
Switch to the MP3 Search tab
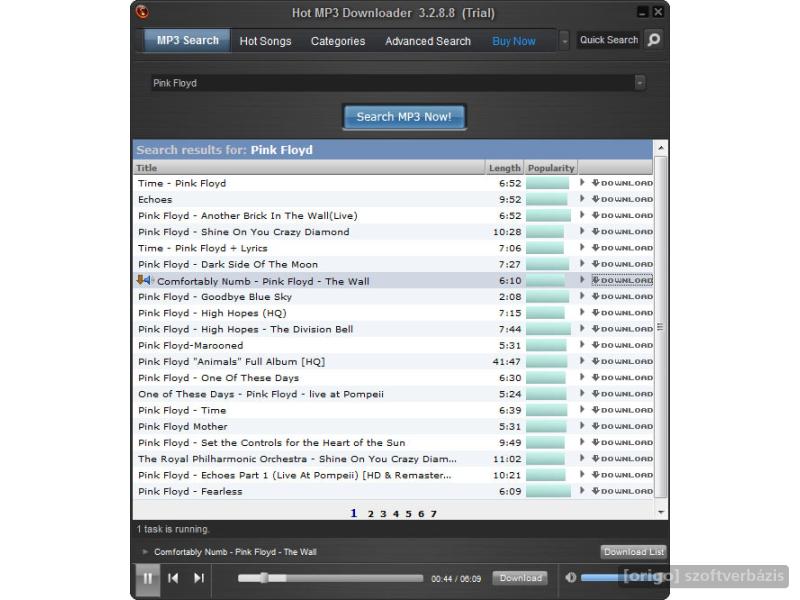tap(187, 40)
